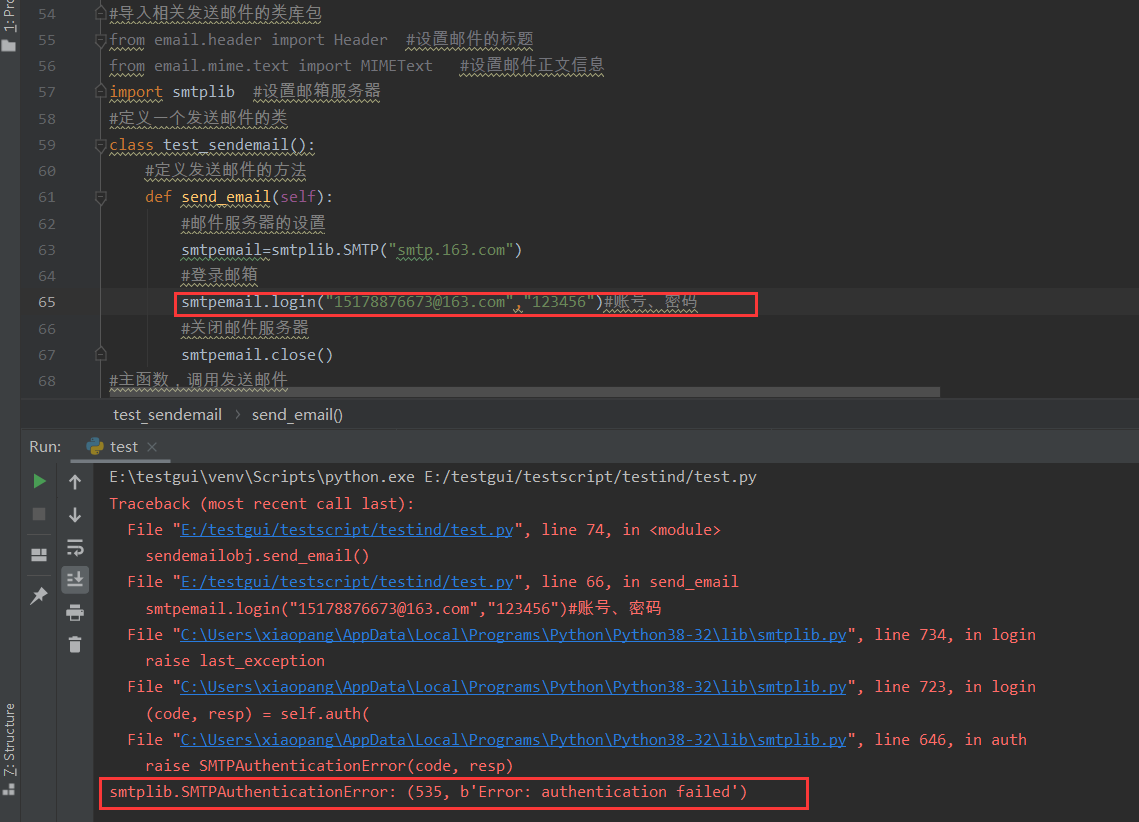Toggle the import block fold marker at line 55
The image size is (1139, 822).
coord(101,40)
